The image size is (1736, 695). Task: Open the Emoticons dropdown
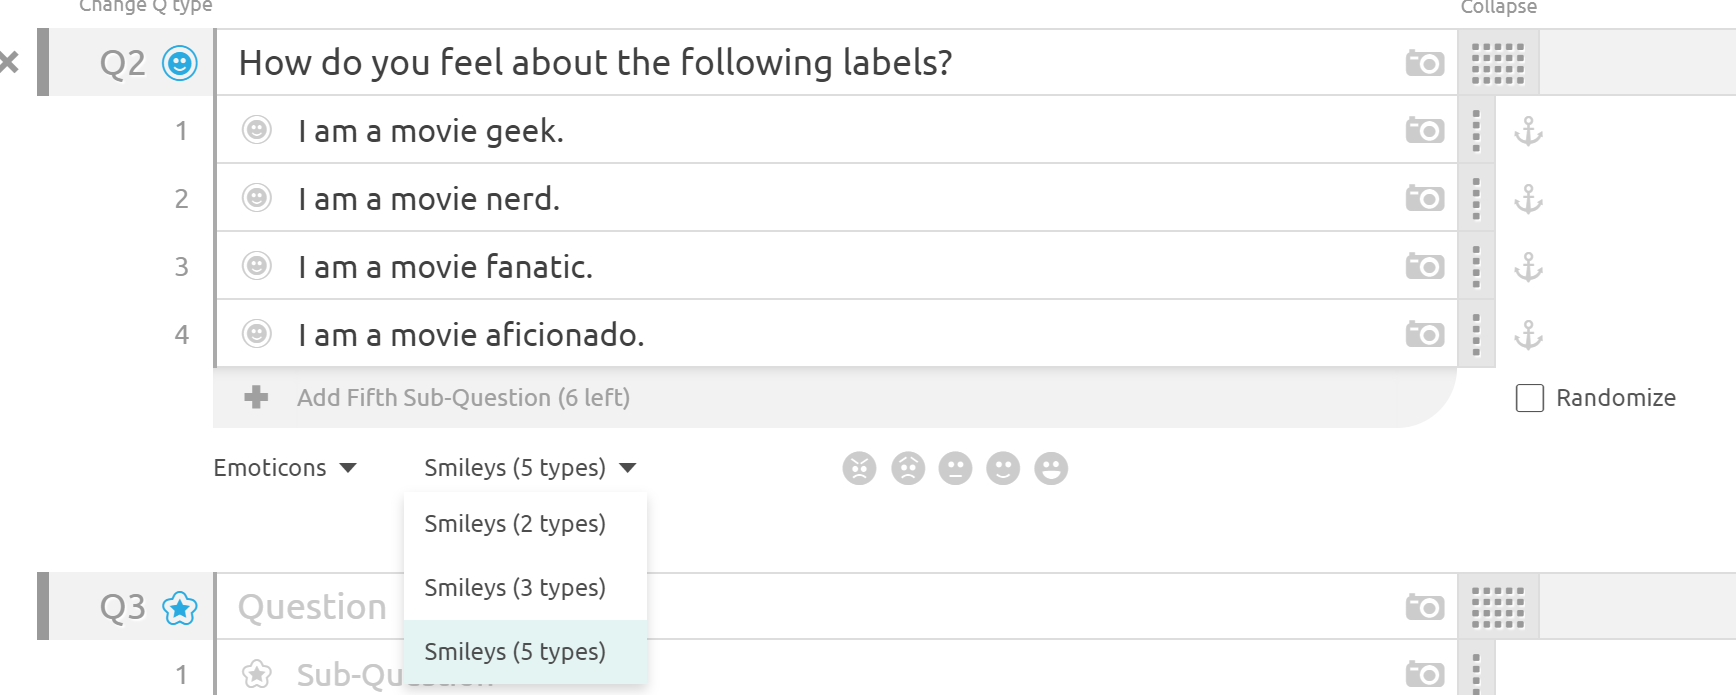coord(285,468)
